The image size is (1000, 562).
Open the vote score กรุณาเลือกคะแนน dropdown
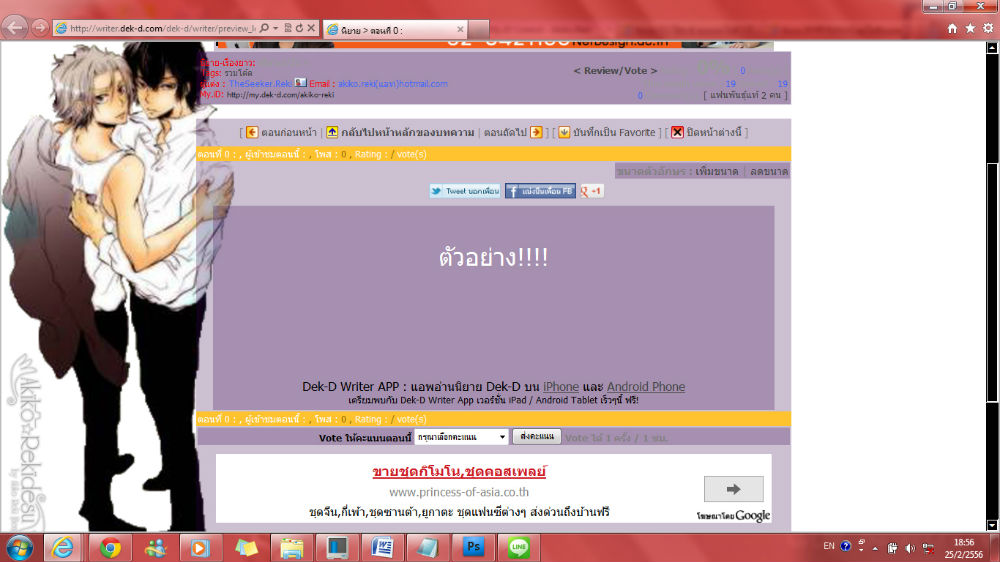461,437
